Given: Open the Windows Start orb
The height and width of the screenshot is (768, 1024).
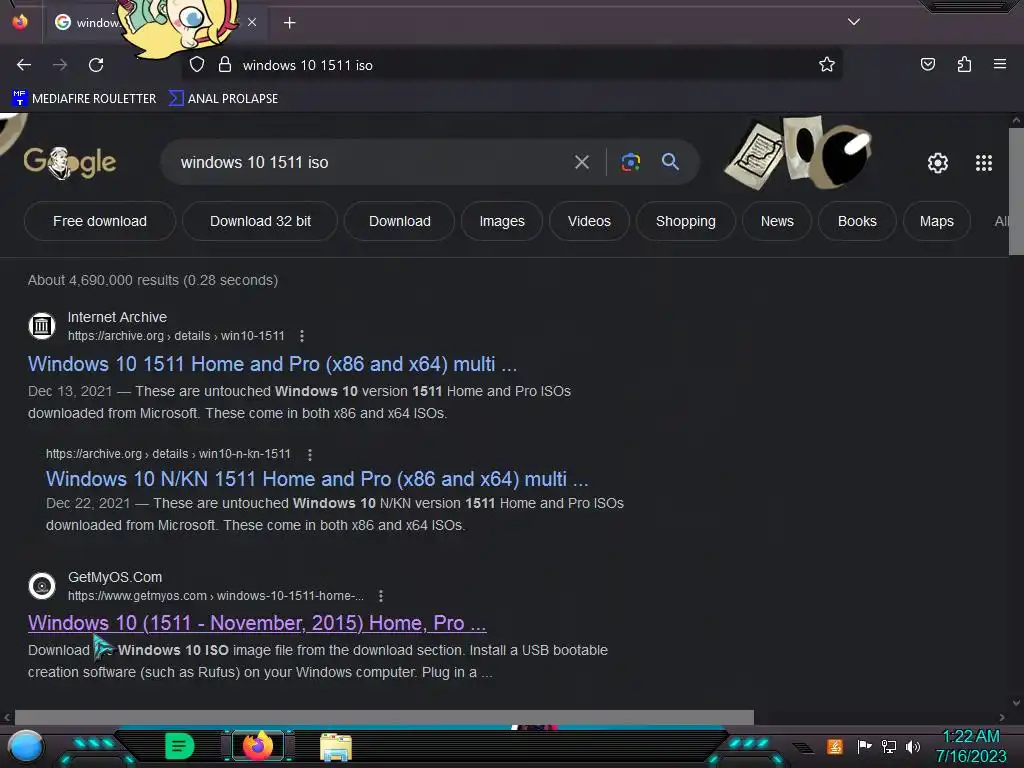Looking at the screenshot, I should 26,746.
